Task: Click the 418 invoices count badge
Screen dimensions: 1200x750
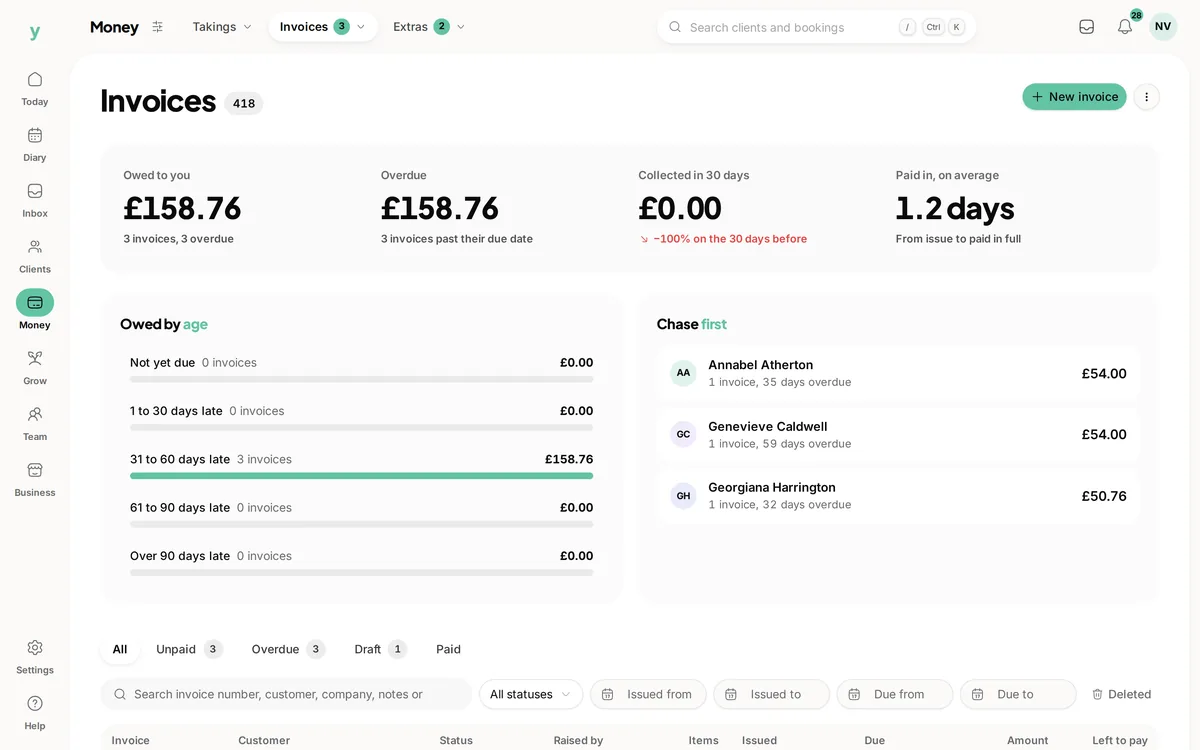Action: pos(244,103)
